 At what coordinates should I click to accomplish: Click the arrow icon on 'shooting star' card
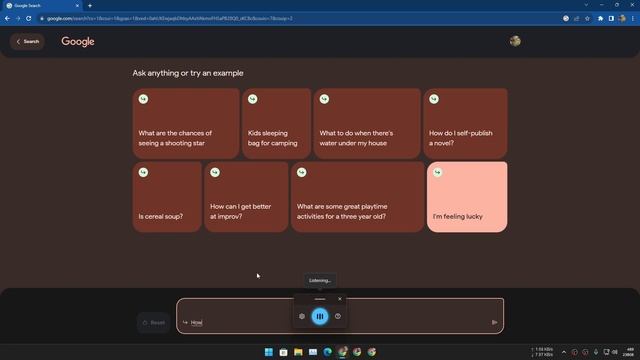coord(143,99)
